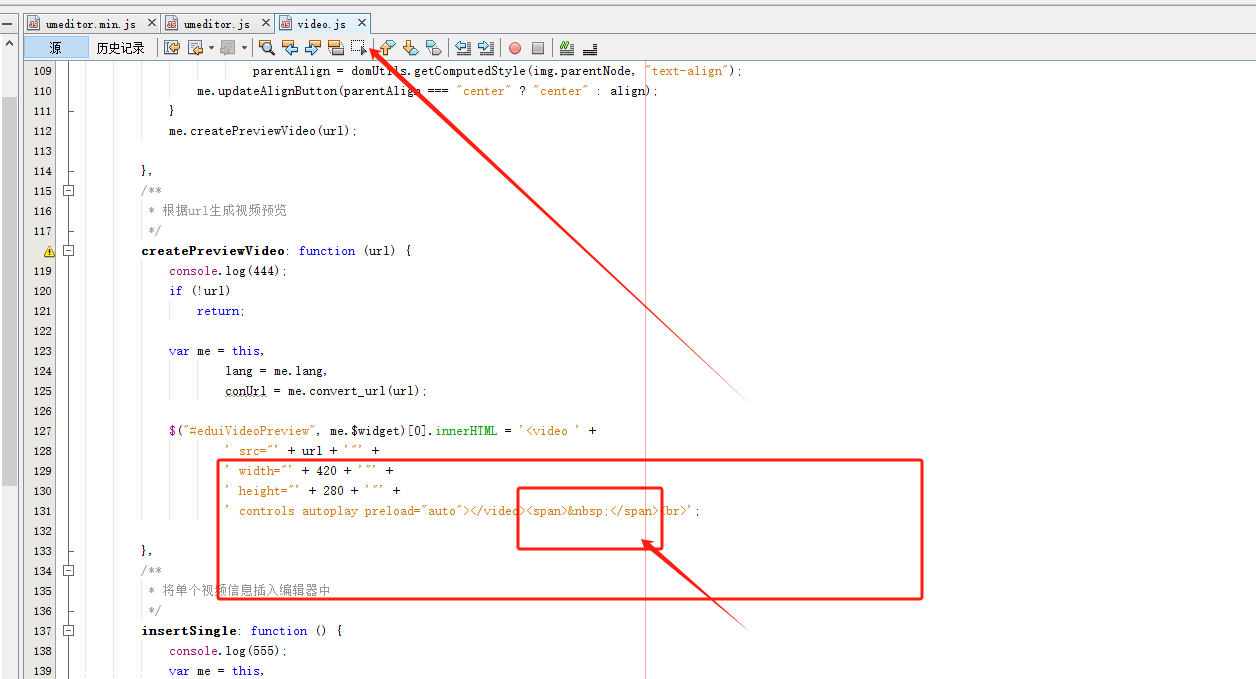Screen dimensions: 1256x679
Task: Switch to the 源 (Source) view
Action: [56, 48]
